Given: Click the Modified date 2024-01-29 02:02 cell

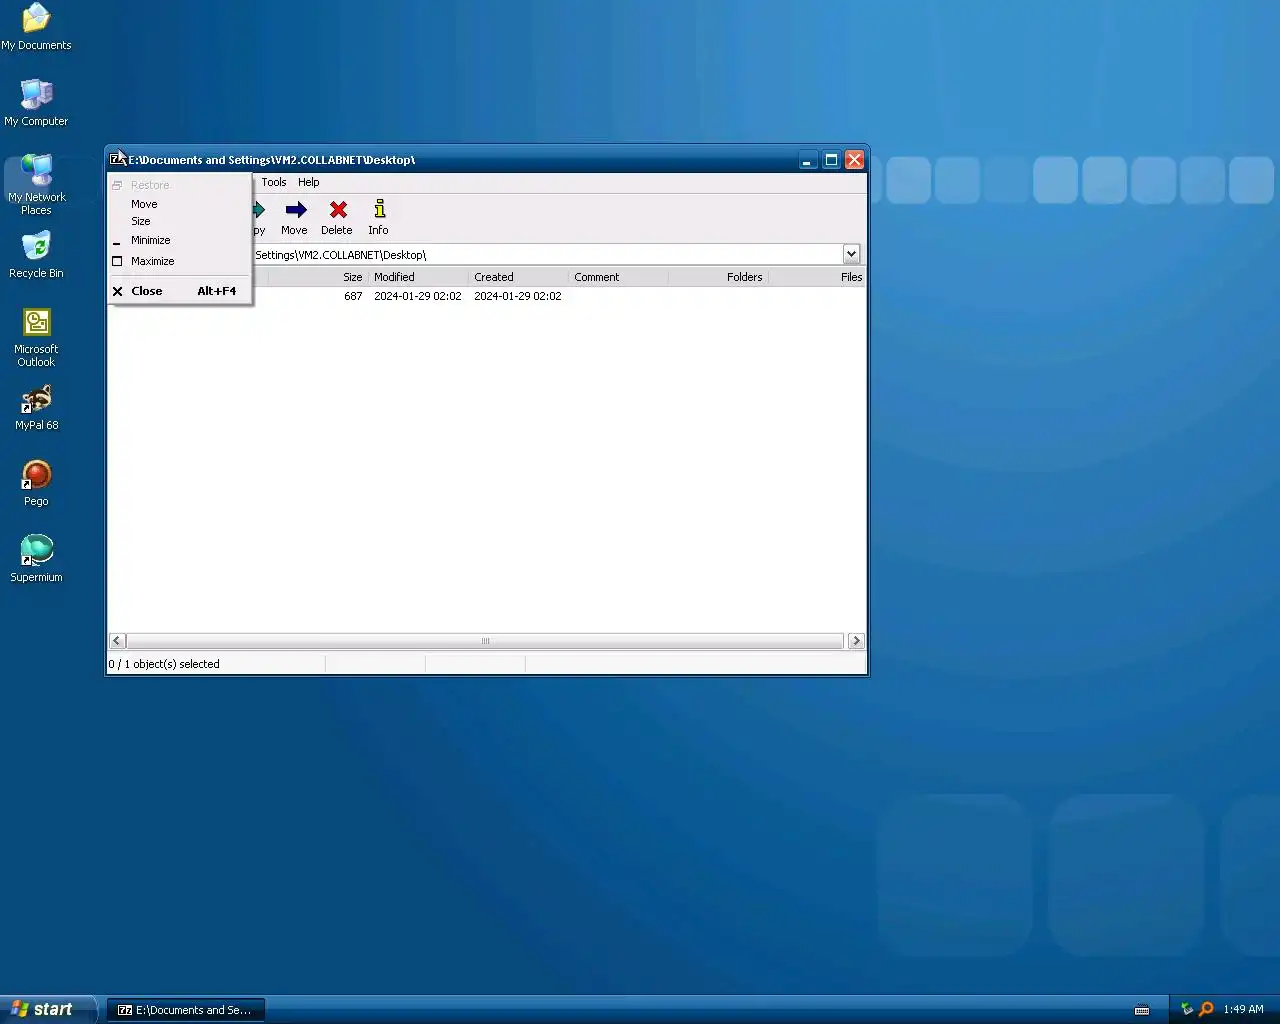Looking at the screenshot, I should pos(418,296).
